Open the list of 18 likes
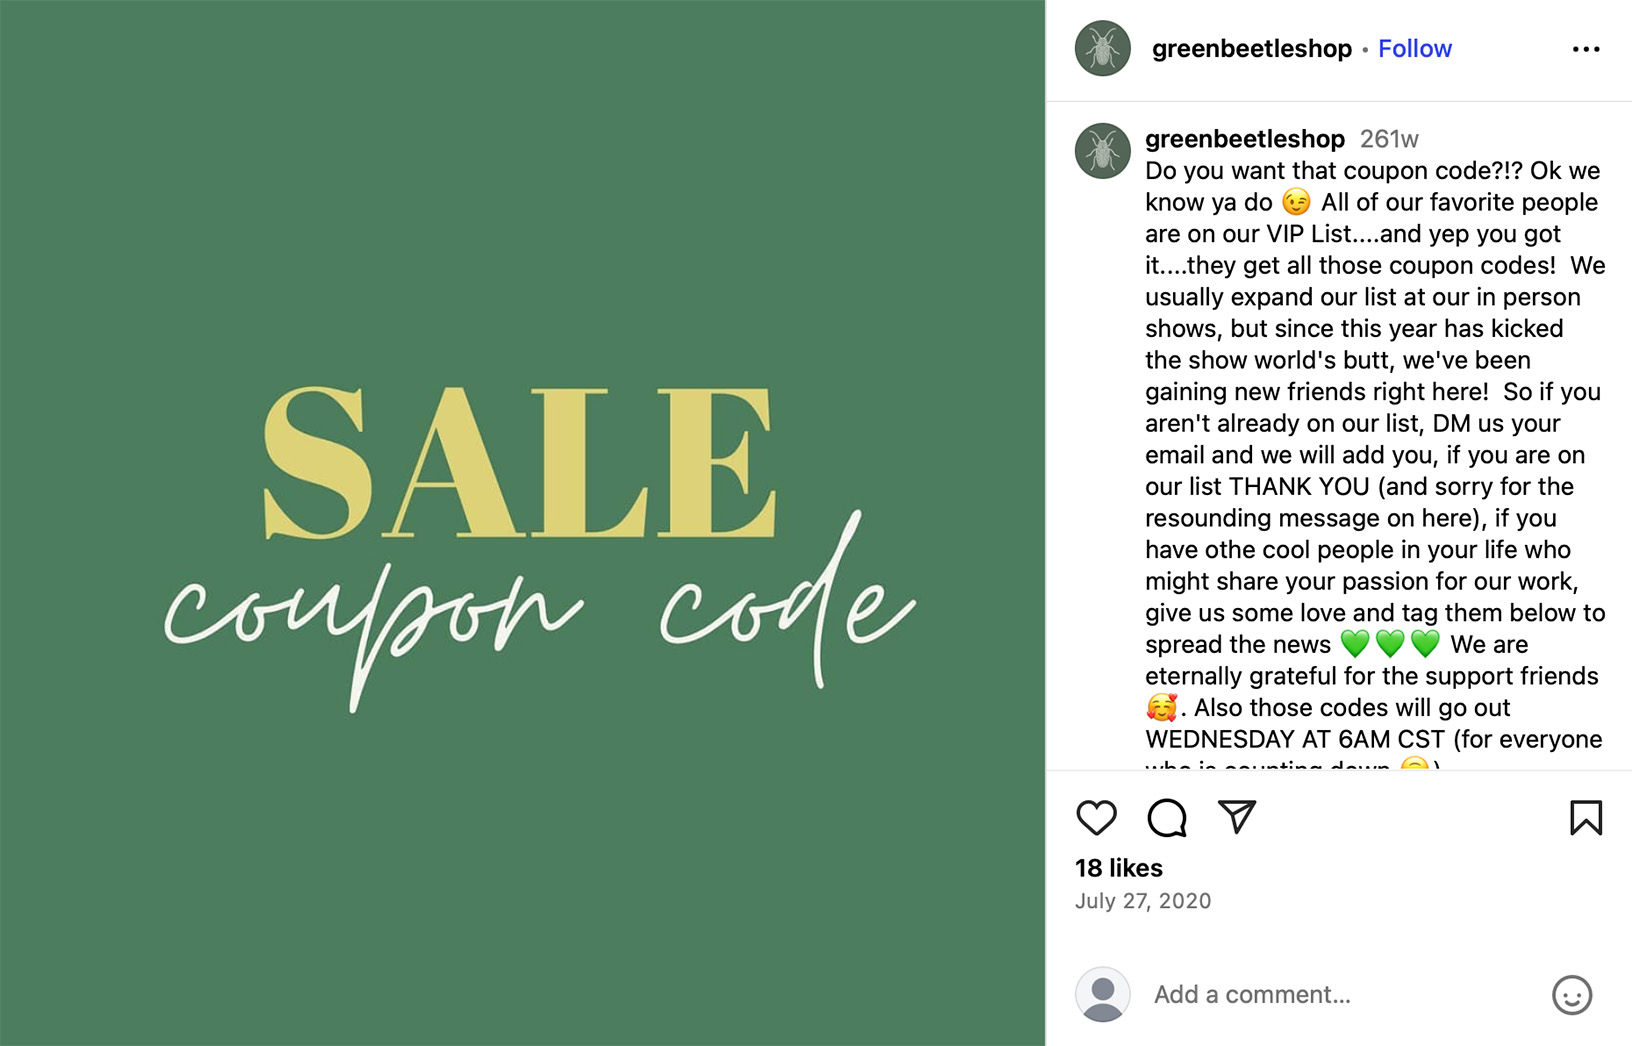Image resolution: width=1632 pixels, height=1046 pixels. tap(1117, 868)
